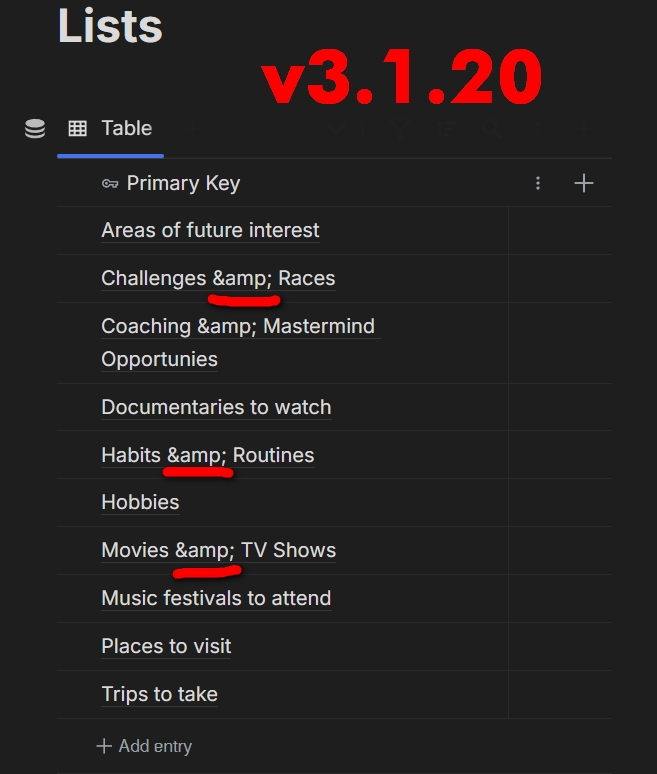Viewport: 657px width, 774px height.
Task: Open the Hobbies entry
Action: [140, 502]
